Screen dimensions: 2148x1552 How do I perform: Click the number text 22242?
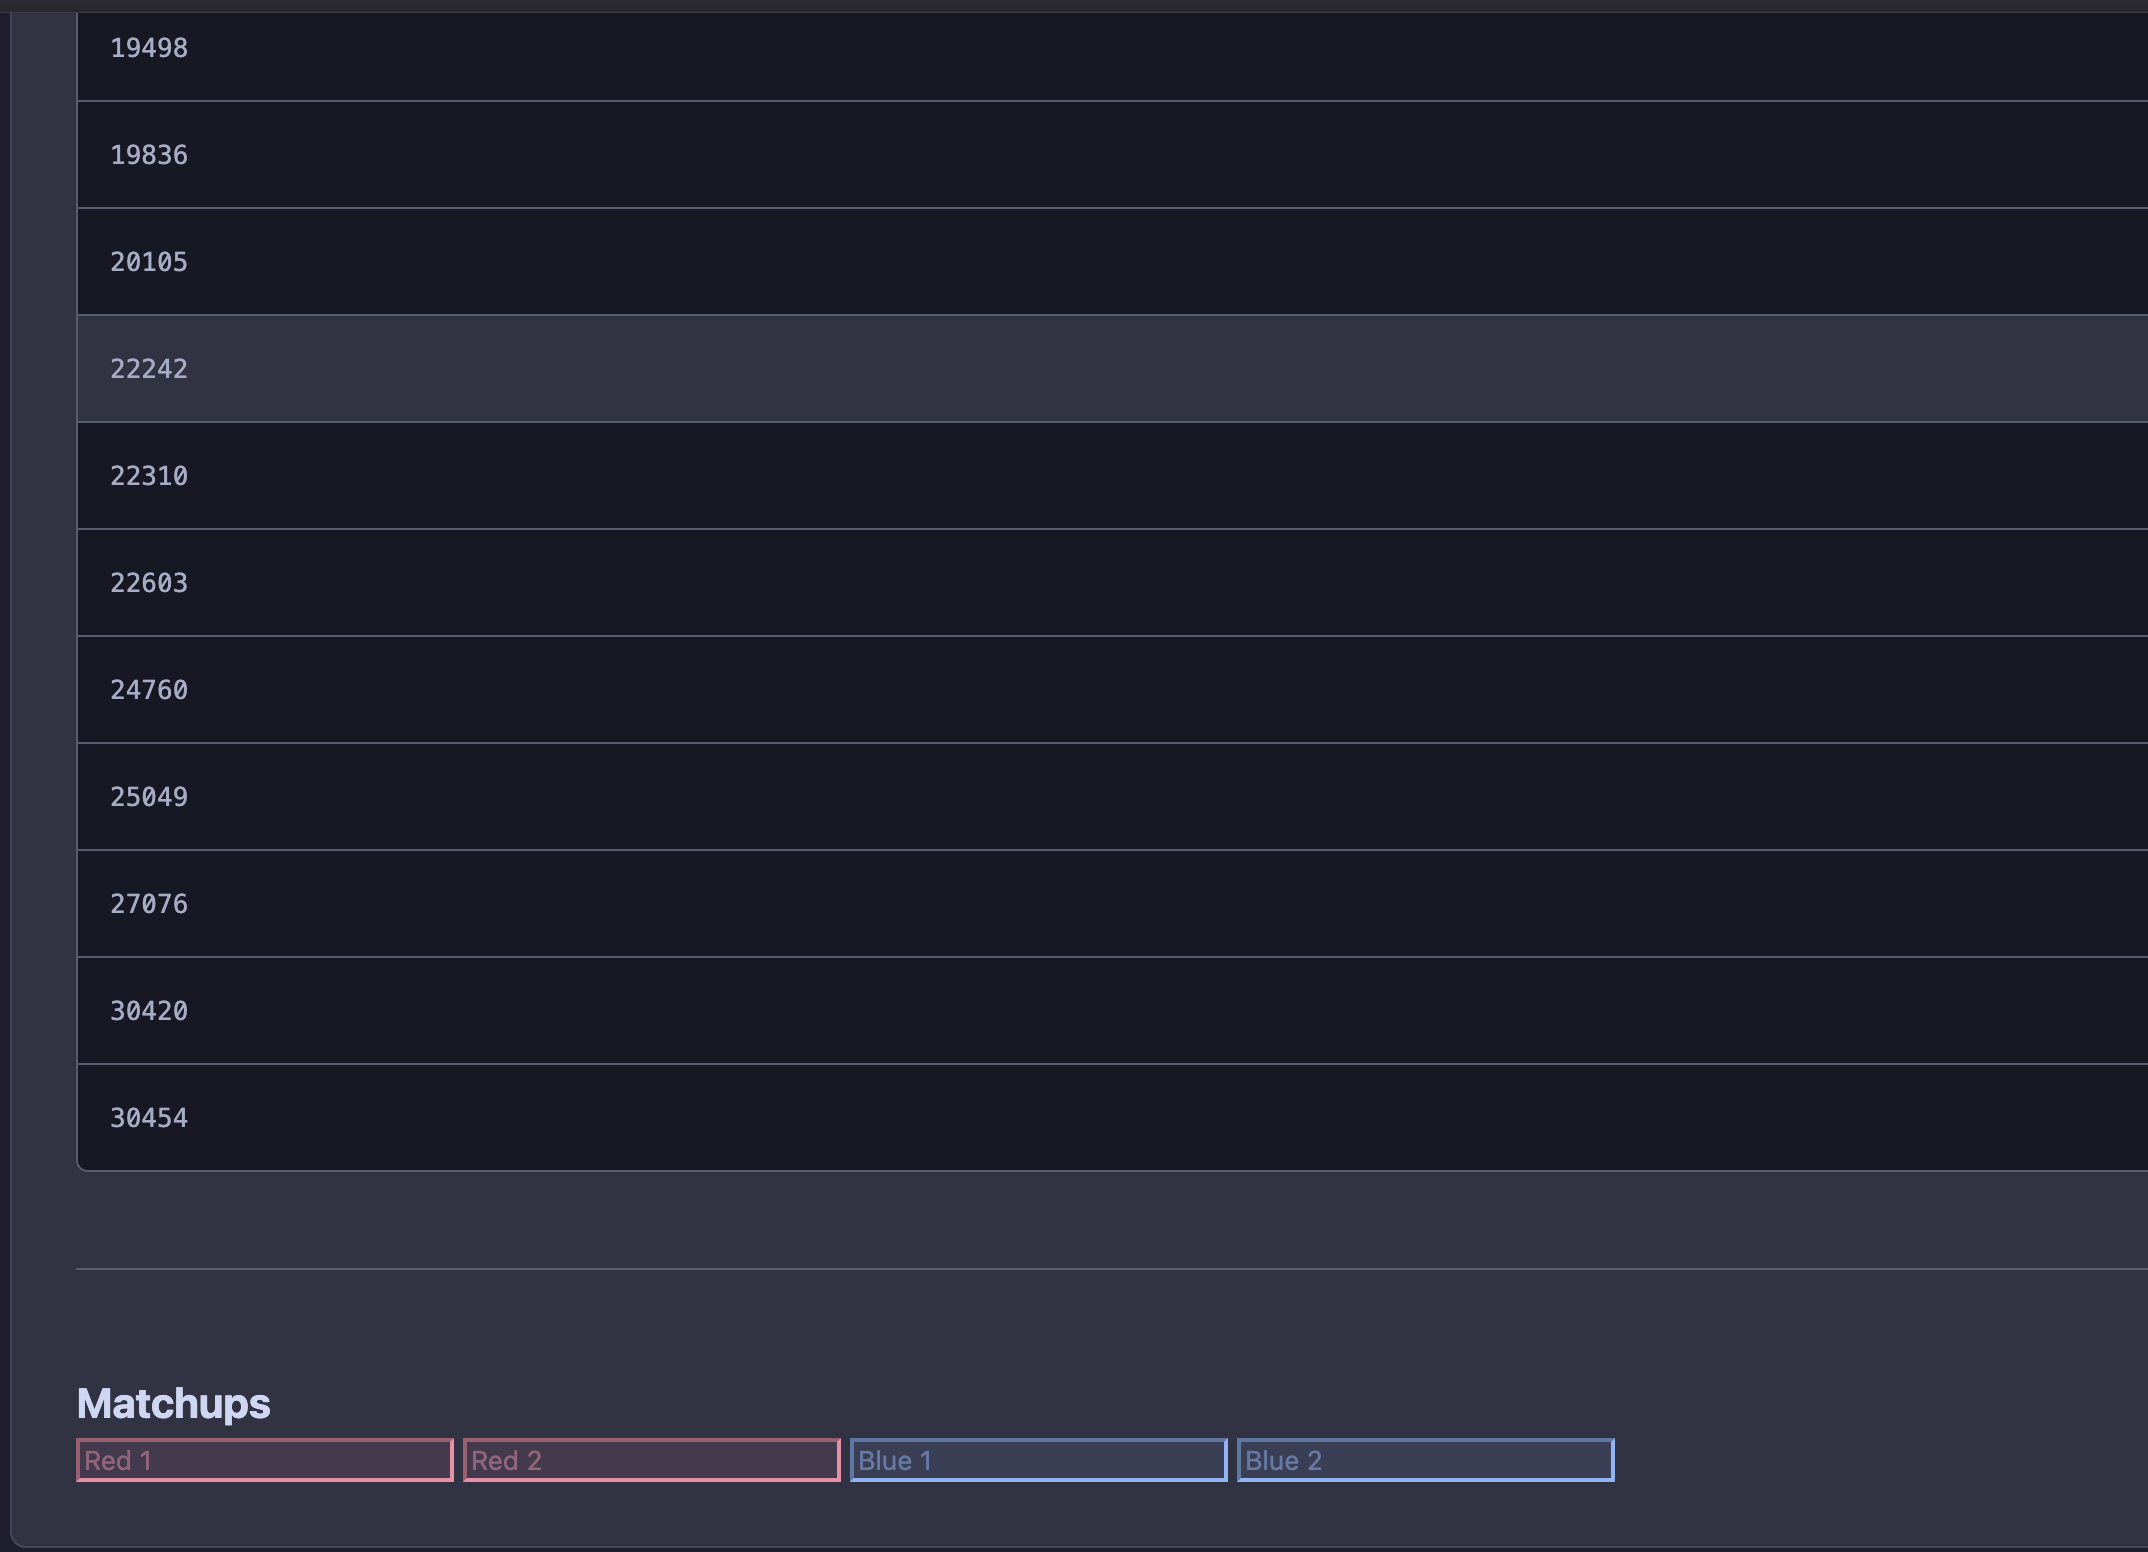pyautogui.click(x=149, y=369)
